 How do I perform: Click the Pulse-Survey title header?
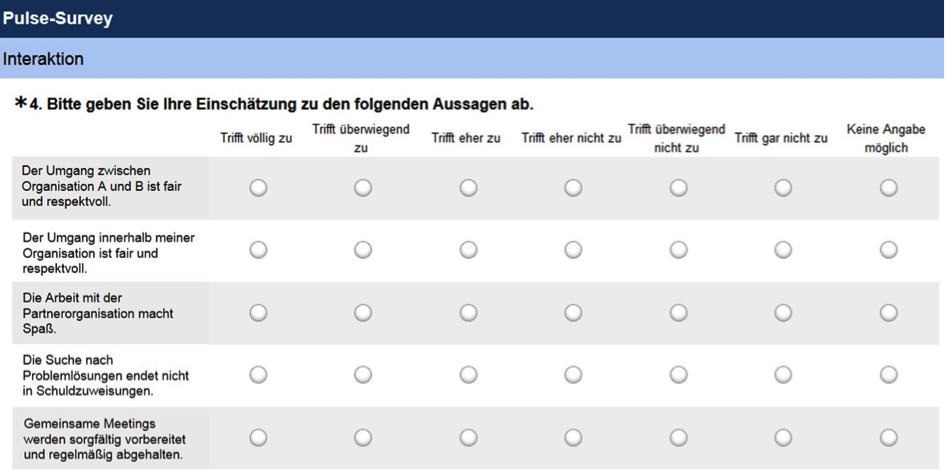point(57,19)
